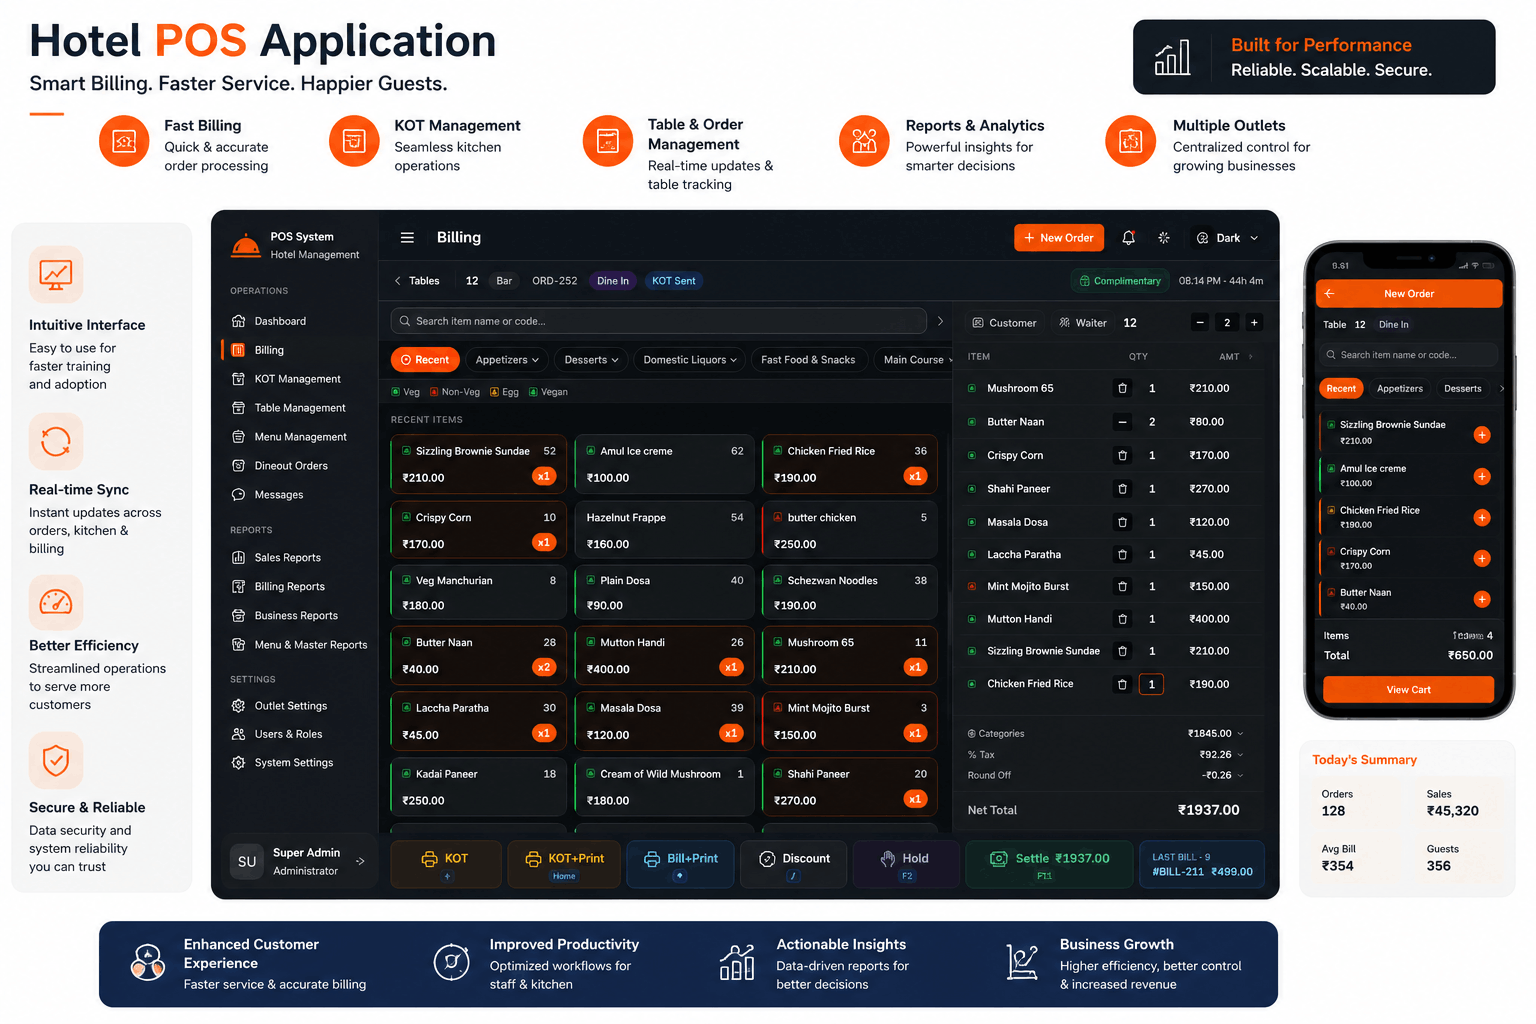Viewport: 1536px width, 1024px height.
Task: Click Chicken Fried Rice quantity field
Action: pyautogui.click(x=1151, y=684)
